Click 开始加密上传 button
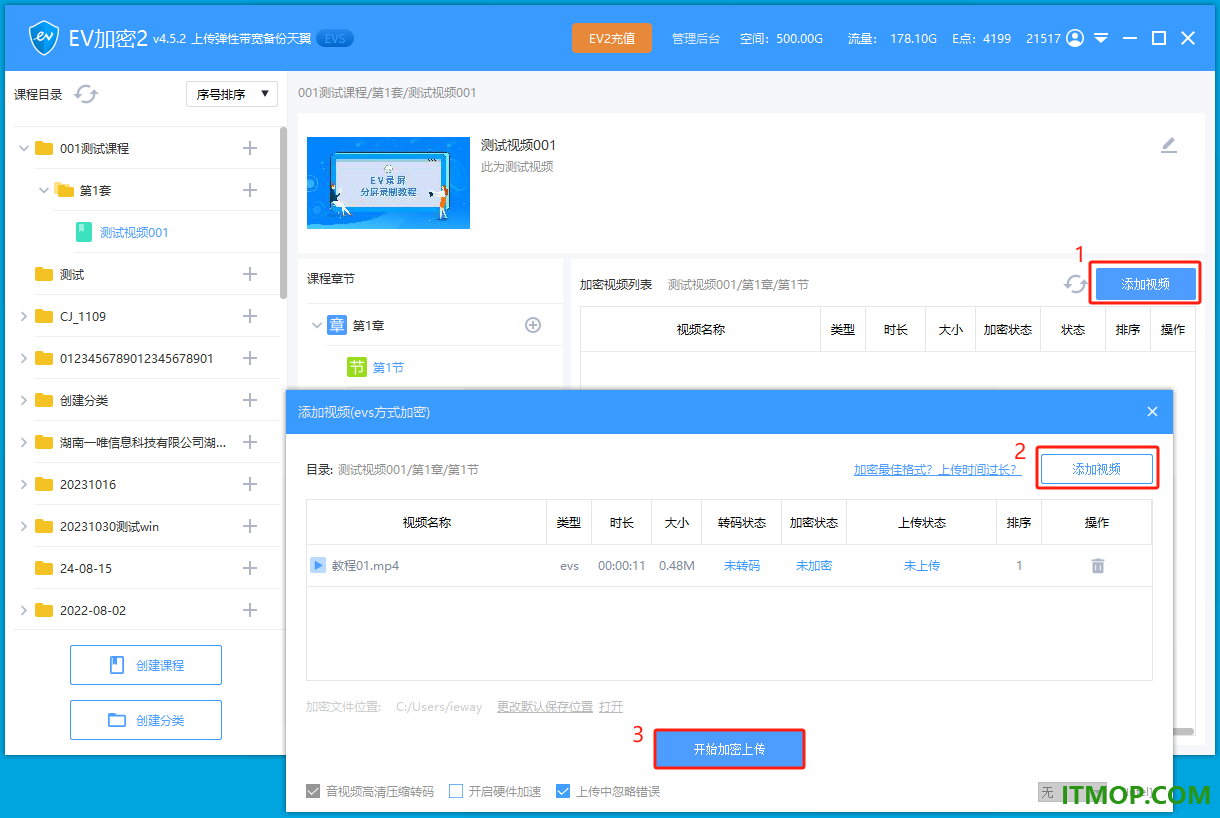Screen dimensions: 1220x818 click(729, 748)
